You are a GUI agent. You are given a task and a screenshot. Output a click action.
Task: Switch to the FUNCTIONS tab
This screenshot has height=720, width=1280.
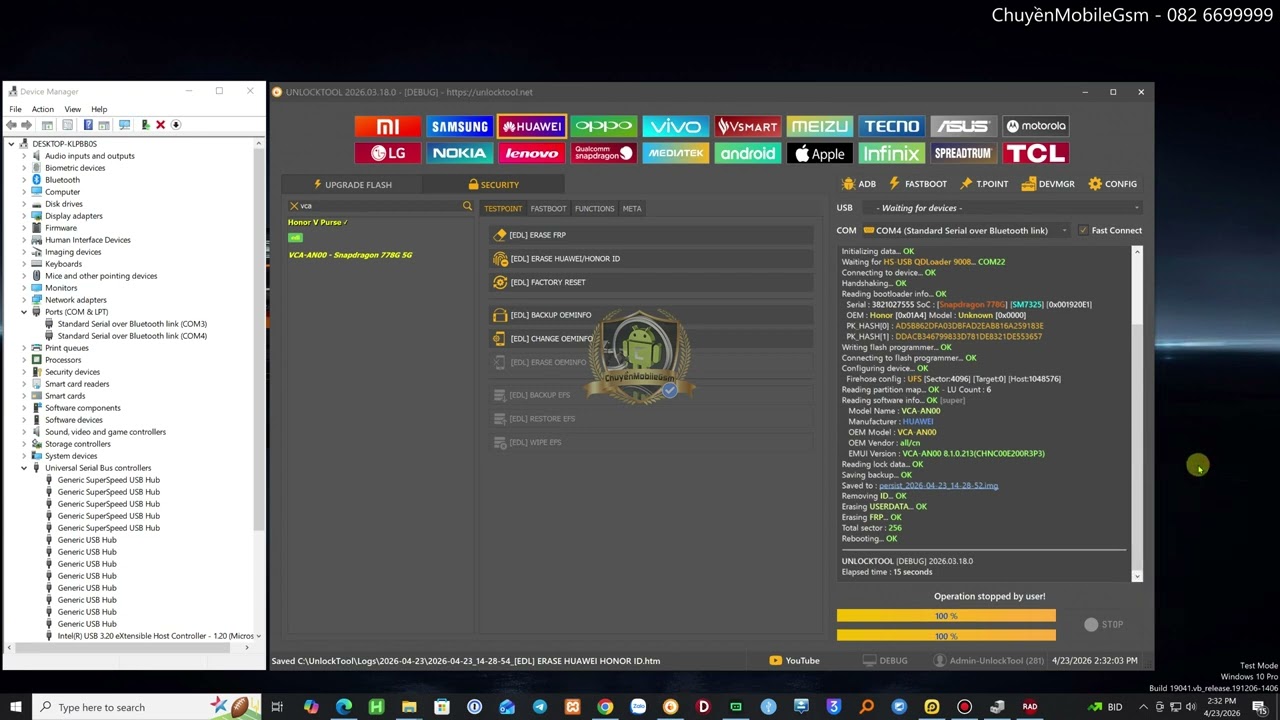click(594, 209)
